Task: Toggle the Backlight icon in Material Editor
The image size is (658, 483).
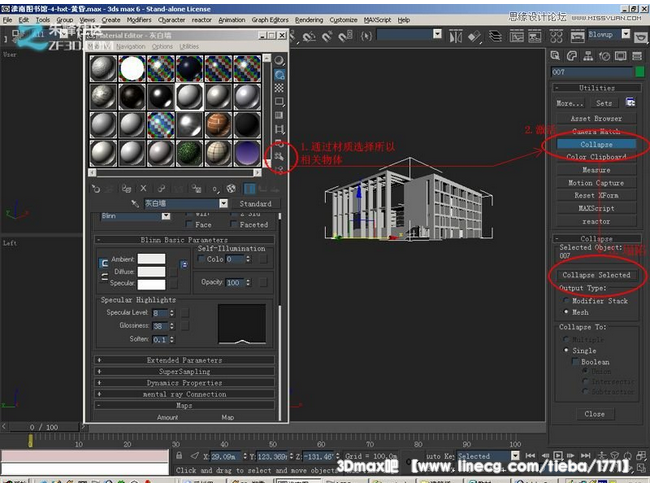Action: pos(279,75)
